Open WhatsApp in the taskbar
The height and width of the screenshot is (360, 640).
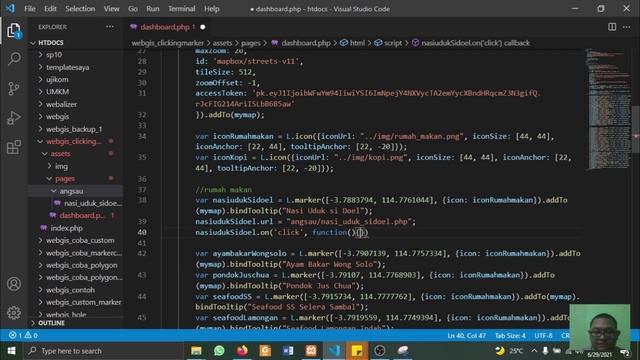point(219,351)
